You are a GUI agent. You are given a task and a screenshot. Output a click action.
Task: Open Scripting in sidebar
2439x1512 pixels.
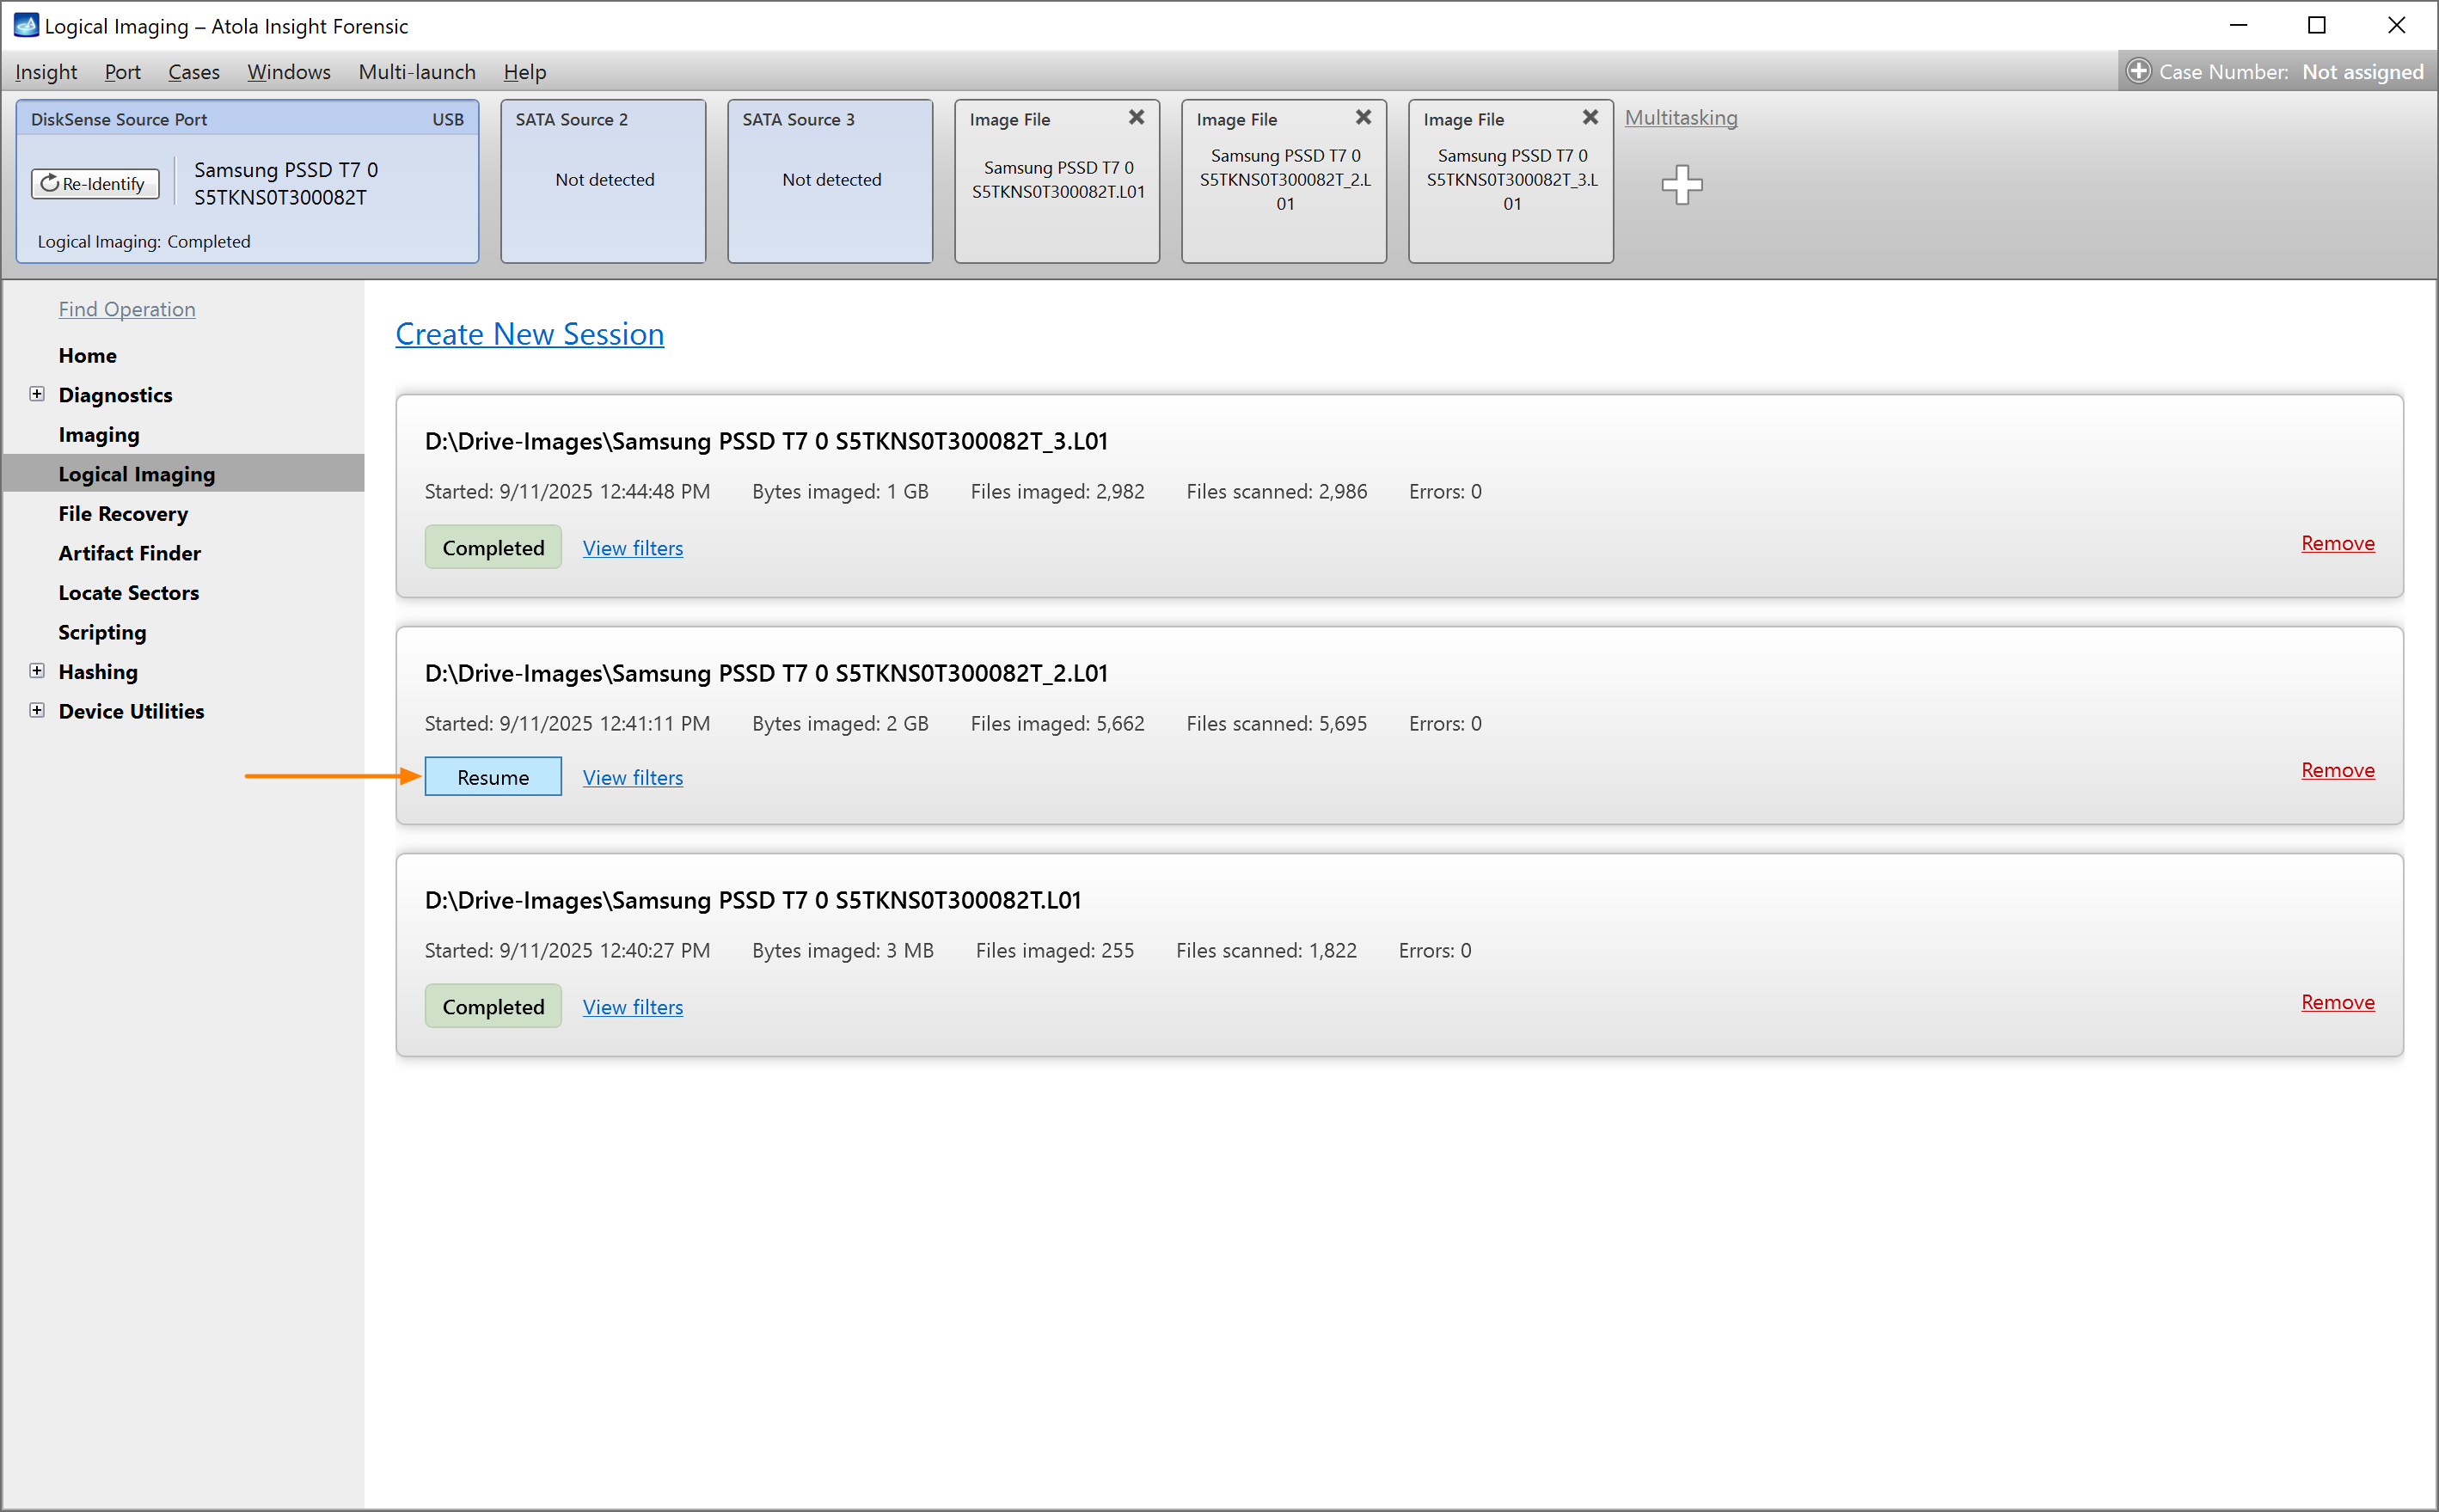point(102,633)
